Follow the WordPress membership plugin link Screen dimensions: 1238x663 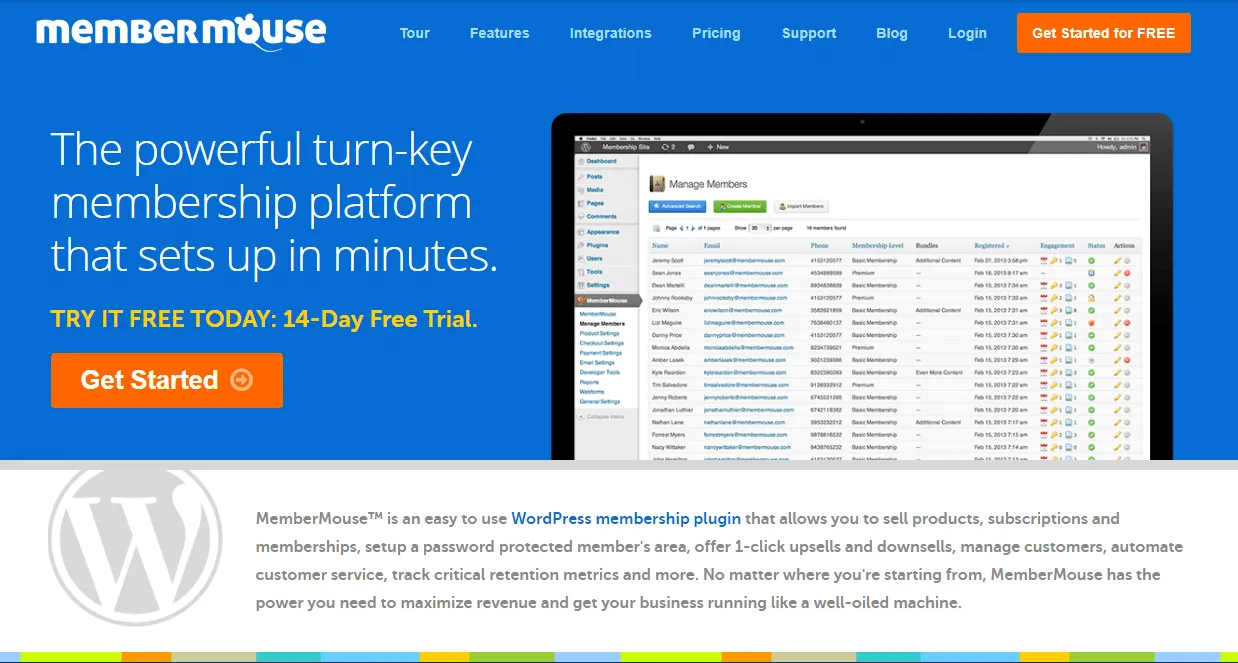[626, 518]
